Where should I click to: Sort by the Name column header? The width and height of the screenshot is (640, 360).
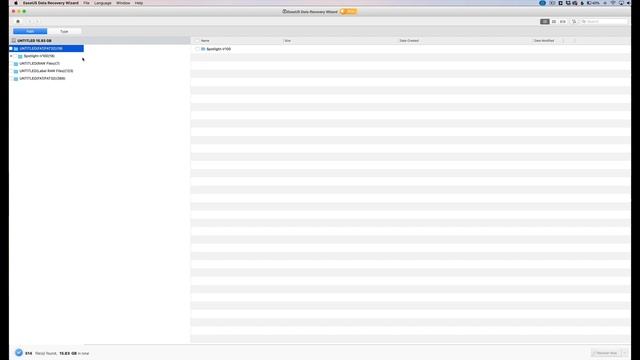click(205, 41)
